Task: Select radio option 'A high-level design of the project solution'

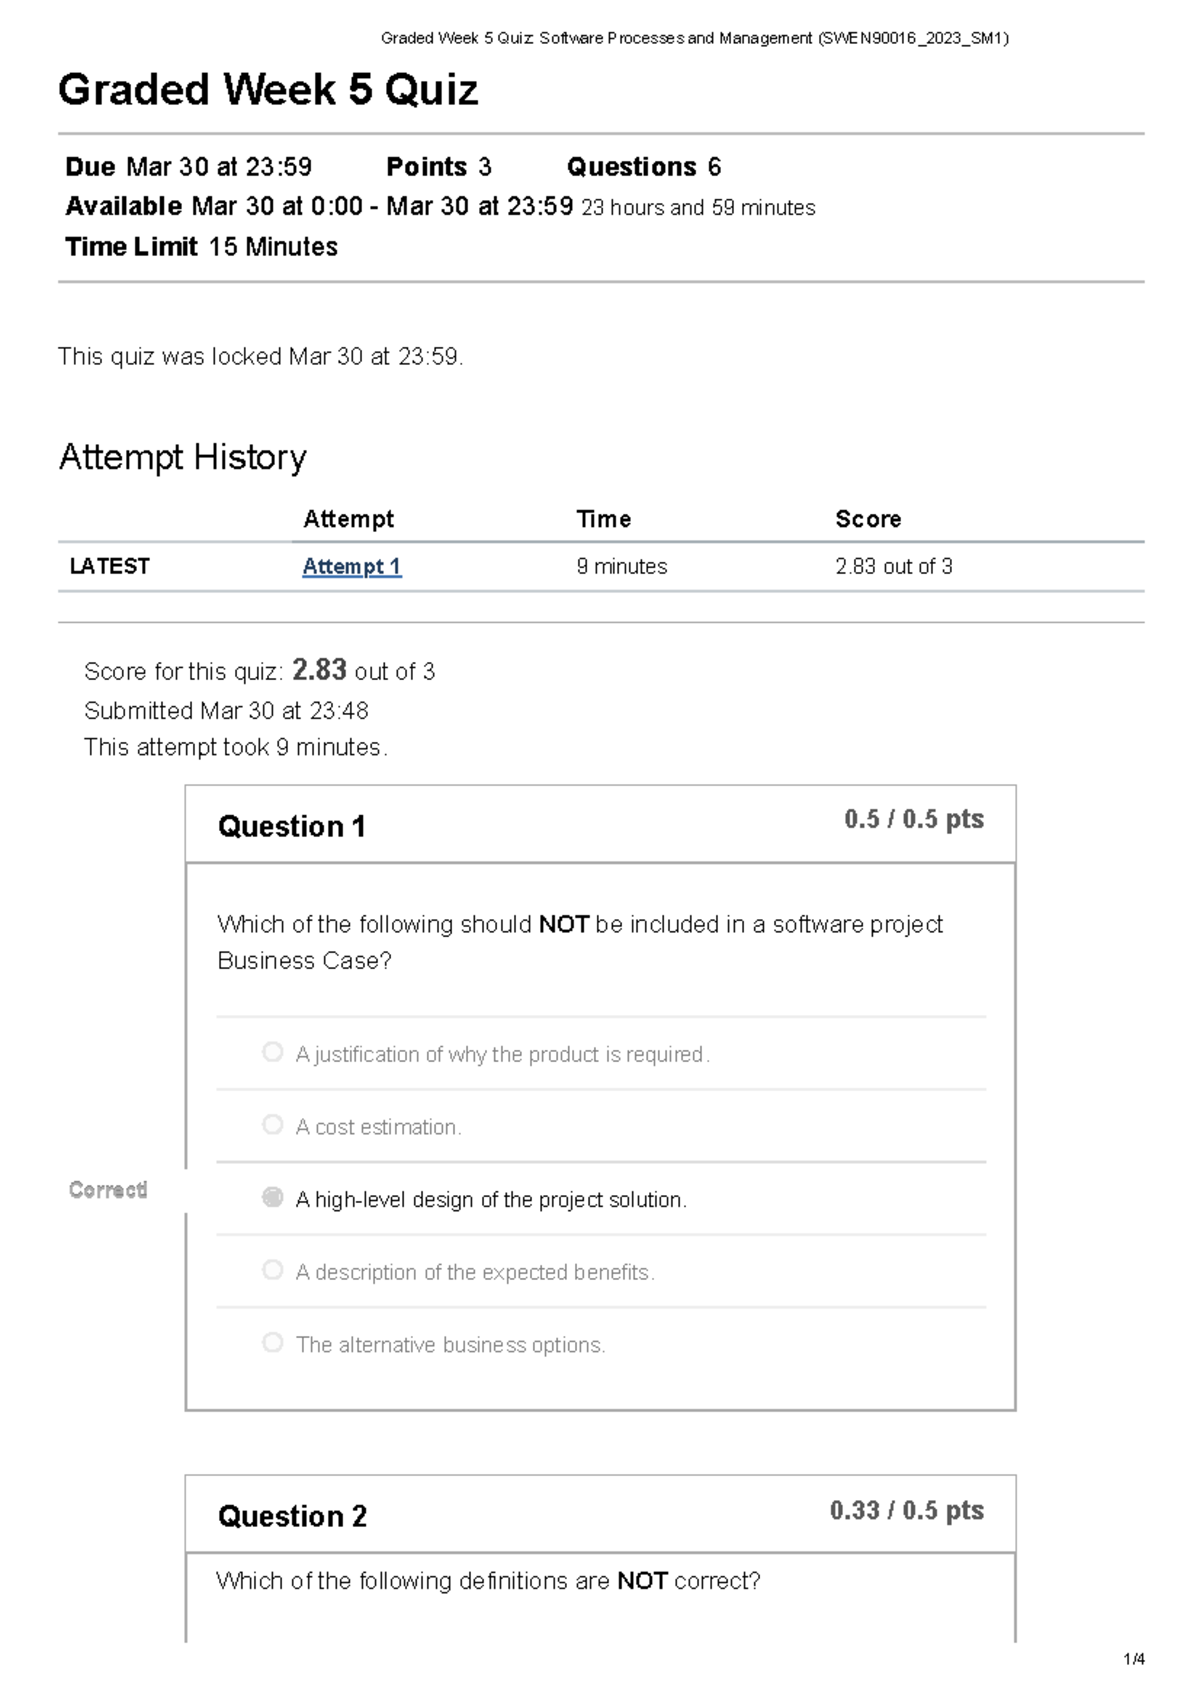Action: pyautogui.click(x=271, y=1197)
